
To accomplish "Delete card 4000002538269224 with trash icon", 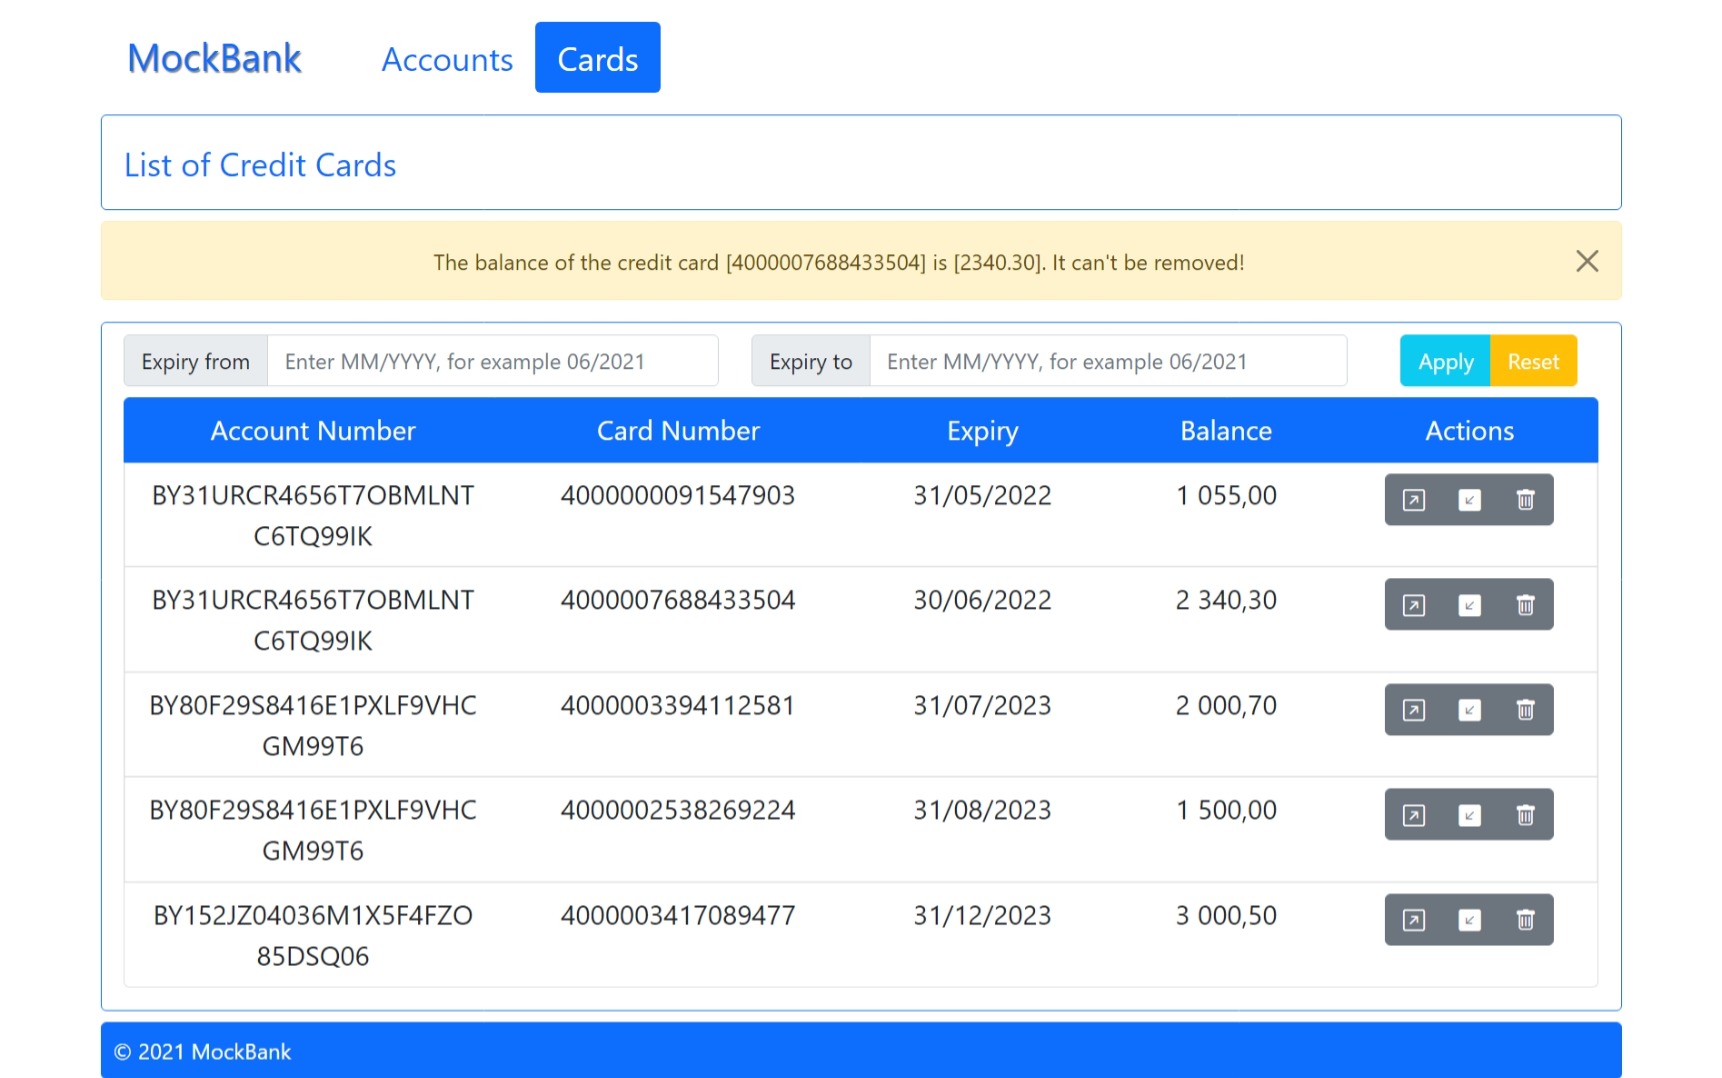I will pos(1525,815).
